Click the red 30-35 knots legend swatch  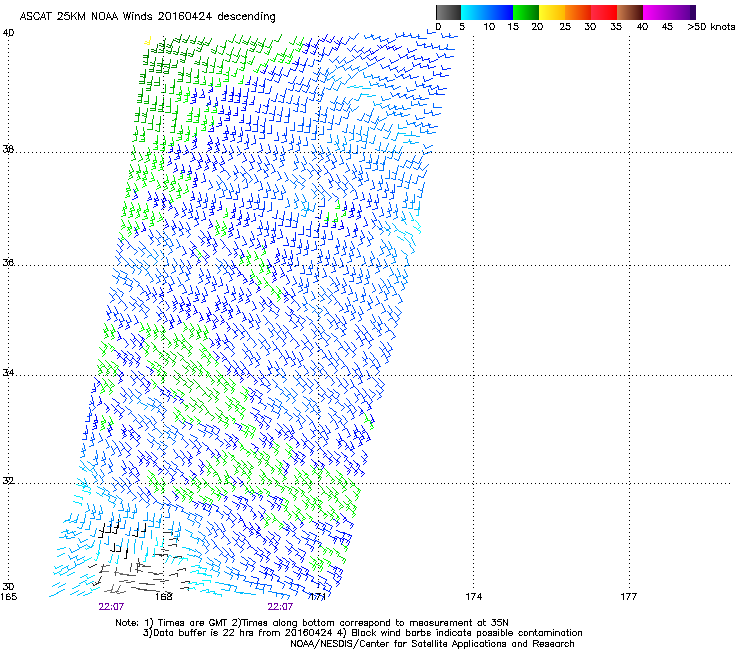[x=604, y=12]
